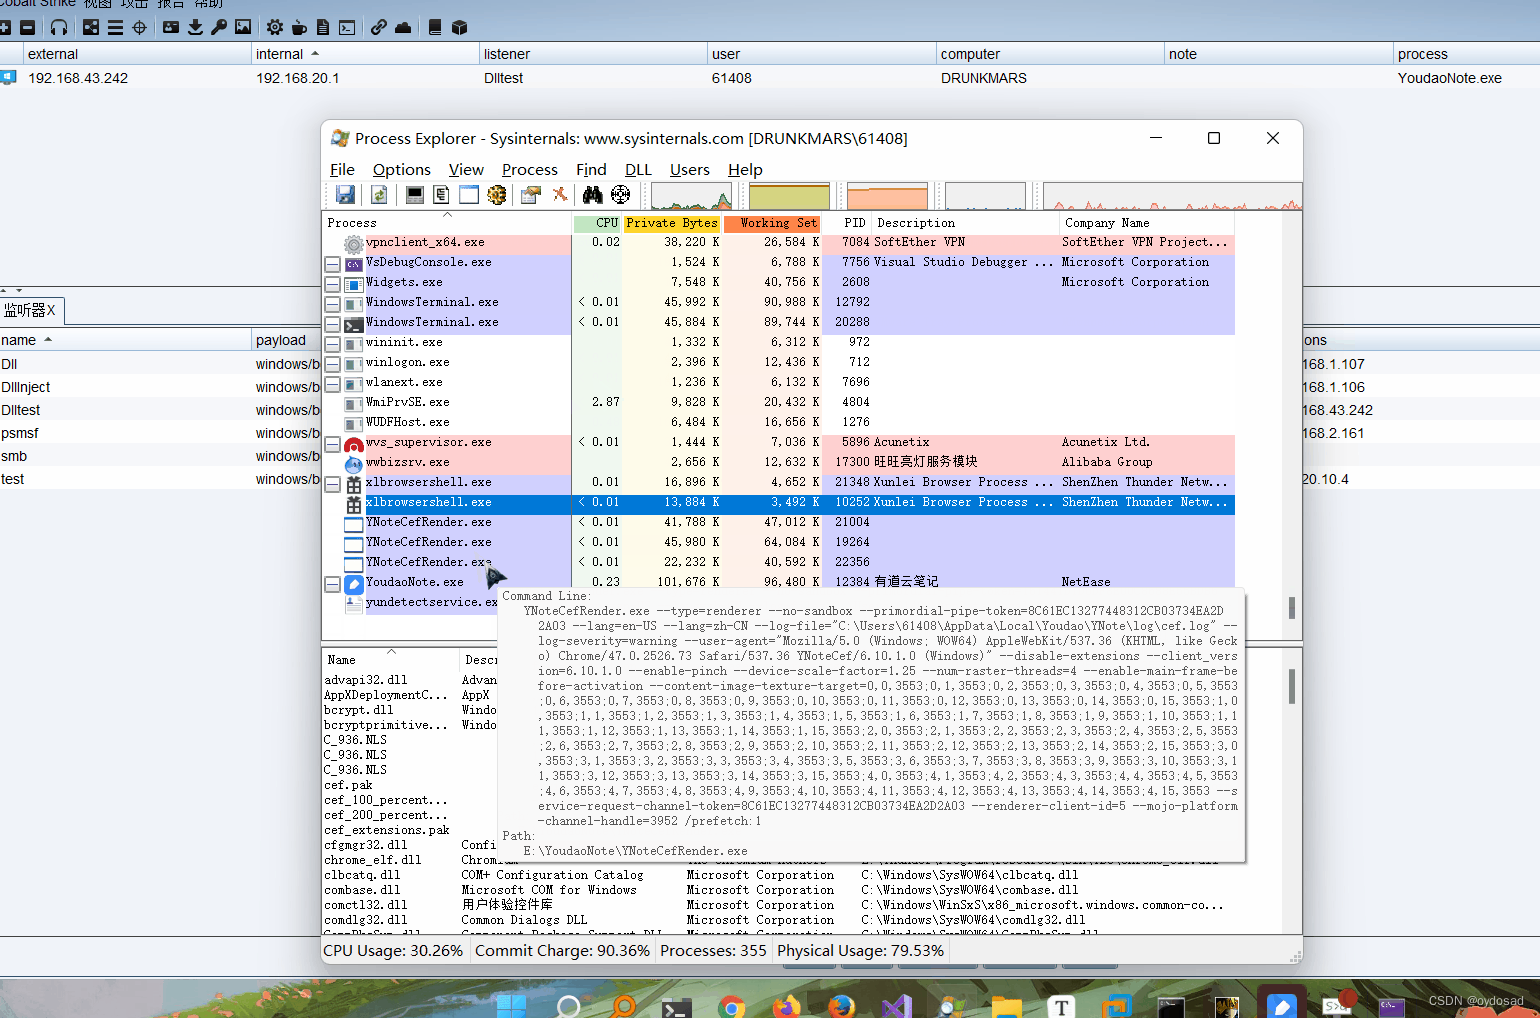The width and height of the screenshot is (1540, 1018).
Task: Open the Process menu
Action: (x=529, y=169)
